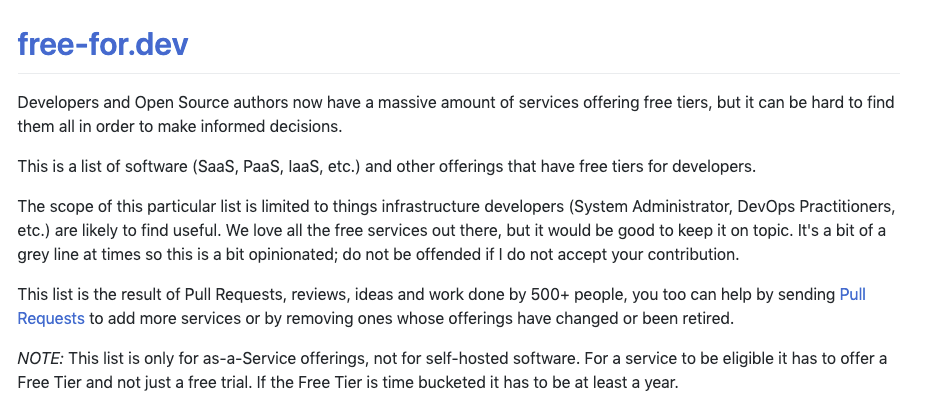The width and height of the screenshot is (927, 408).
Task: Click the words "make informed decisions"
Action: click(x=249, y=127)
